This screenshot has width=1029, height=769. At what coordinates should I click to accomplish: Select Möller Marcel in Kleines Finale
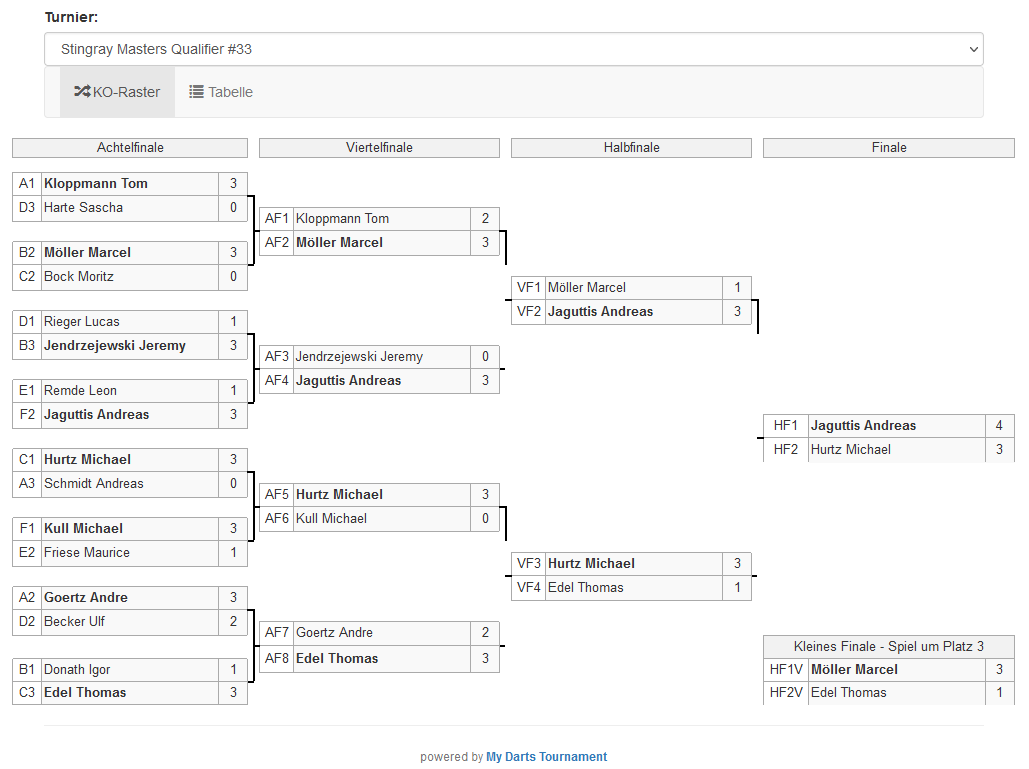point(854,670)
